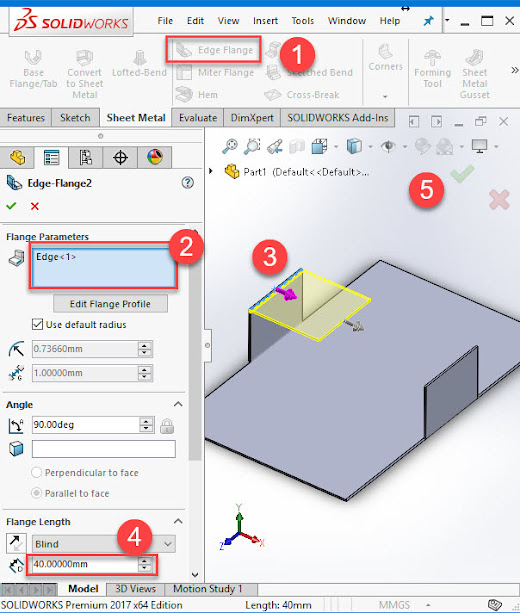Select the Perpendicular to face option
This screenshot has width=520, height=613.
point(36,473)
